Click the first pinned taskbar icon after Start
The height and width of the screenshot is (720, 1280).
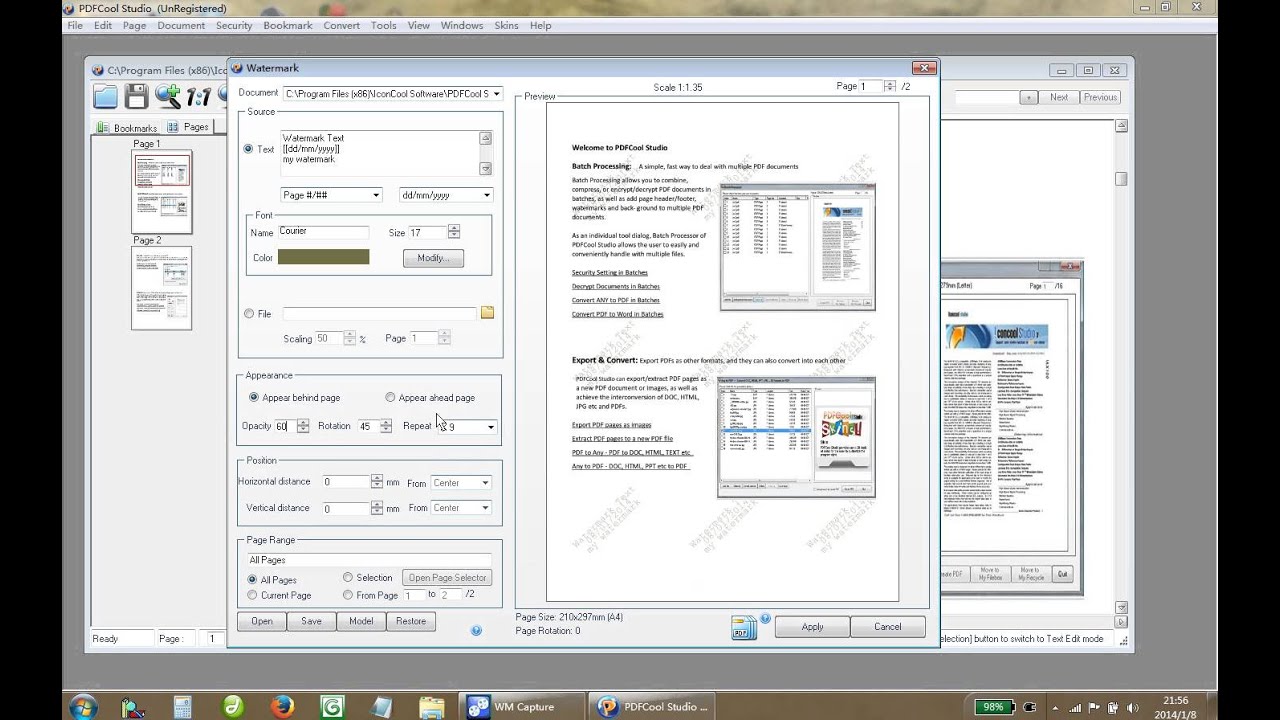point(132,708)
